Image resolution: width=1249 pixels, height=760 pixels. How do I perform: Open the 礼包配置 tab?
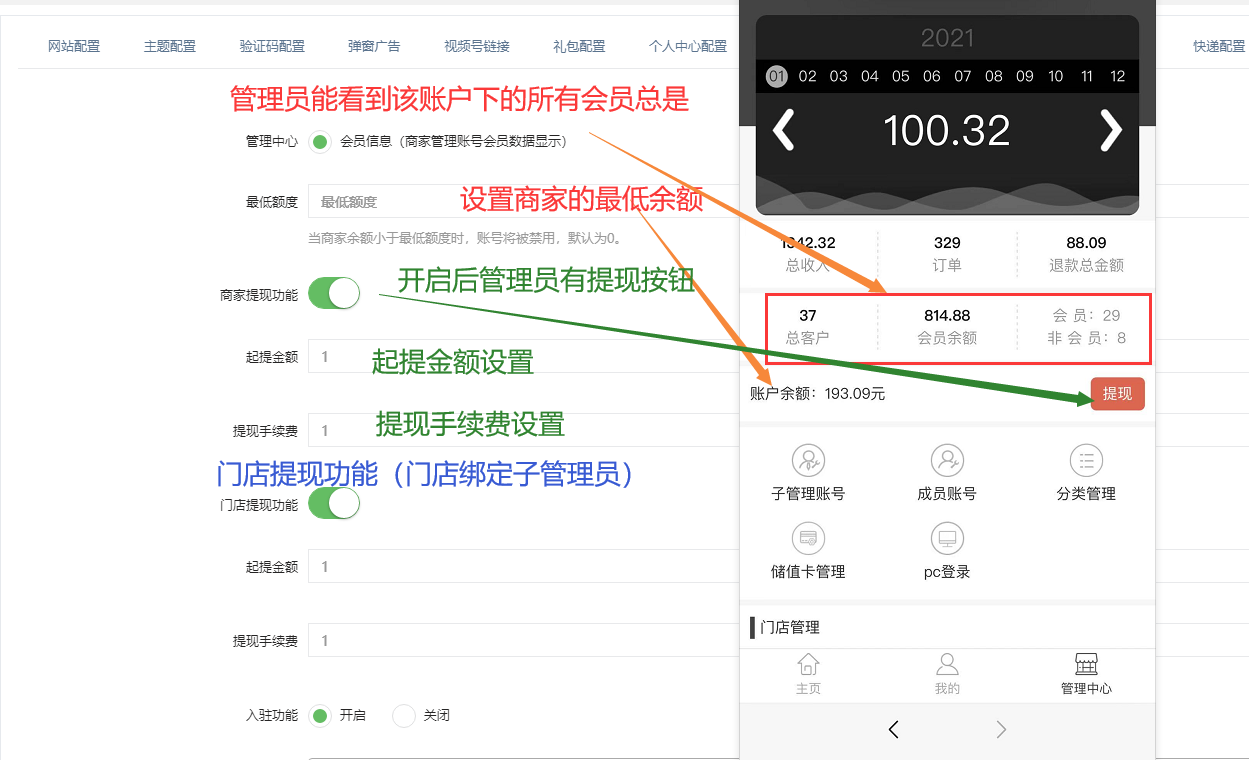(x=579, y=46)
